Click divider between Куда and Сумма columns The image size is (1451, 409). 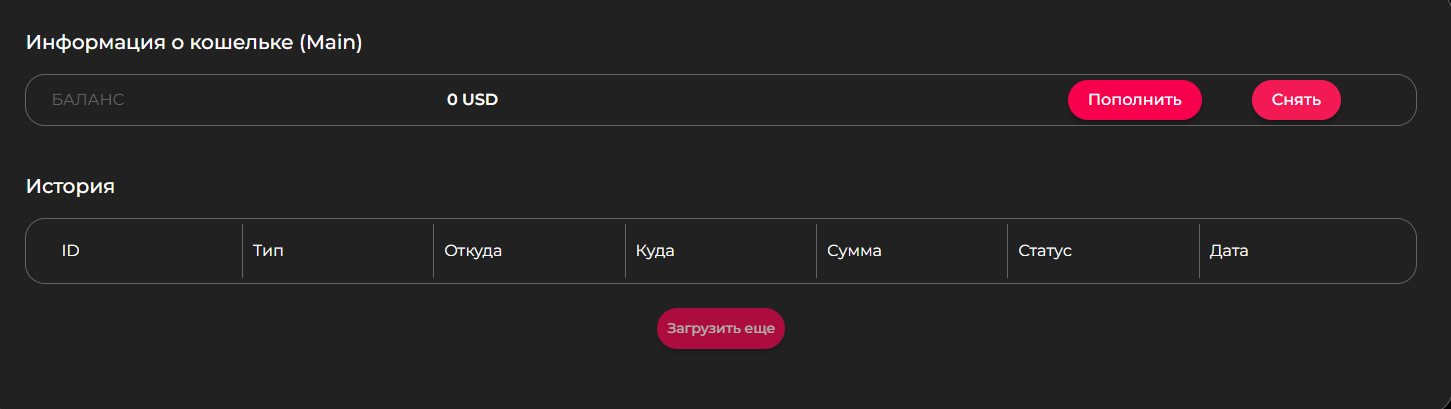point(816,251)
